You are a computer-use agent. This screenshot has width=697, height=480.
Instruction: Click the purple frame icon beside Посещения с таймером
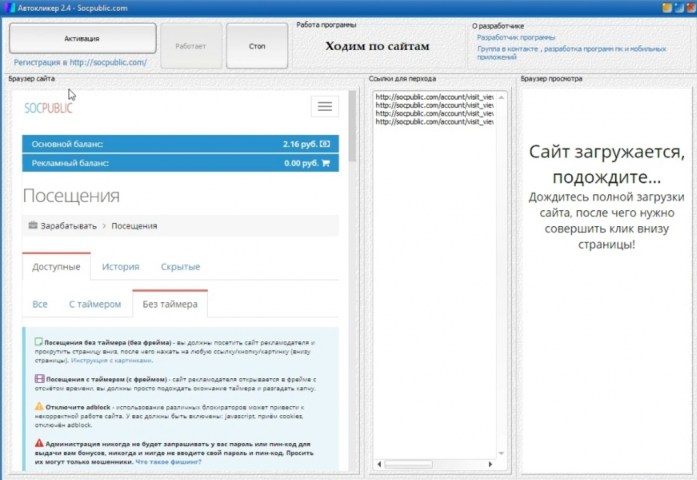tap(40, 379)
